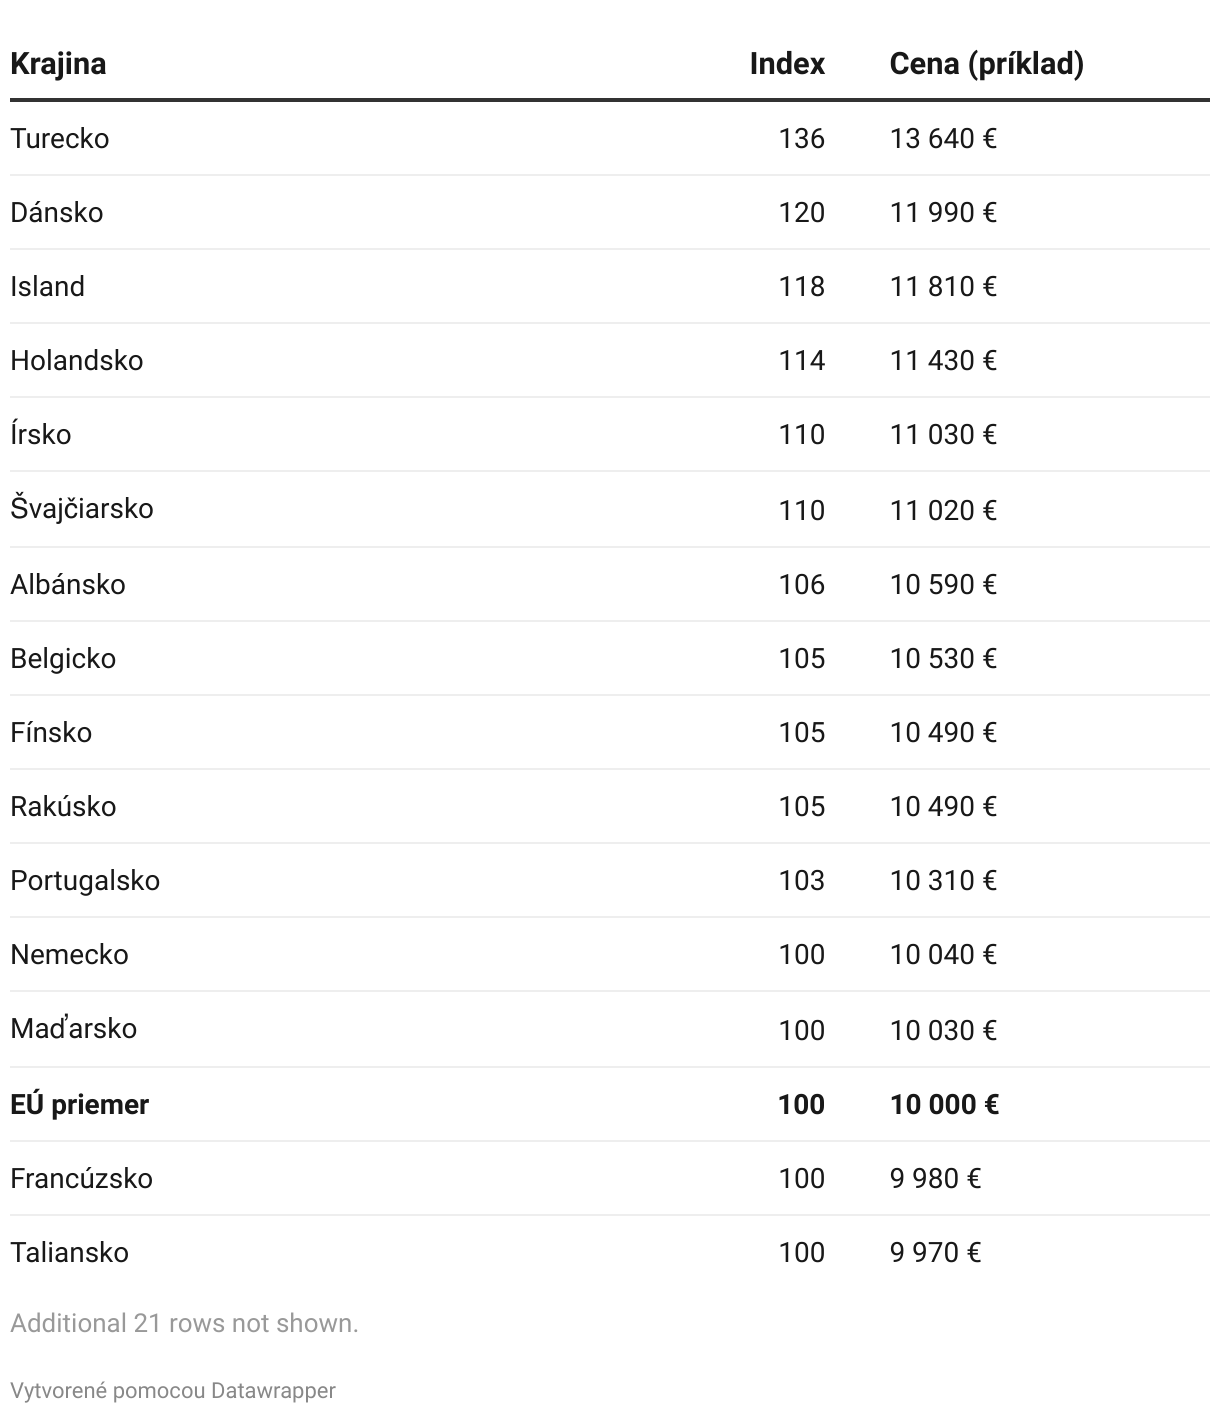The height and width of the screenshot is (1414, 1220).
Task: Click the Írsko price 11 030 €
Action: (x=943, y=434)
